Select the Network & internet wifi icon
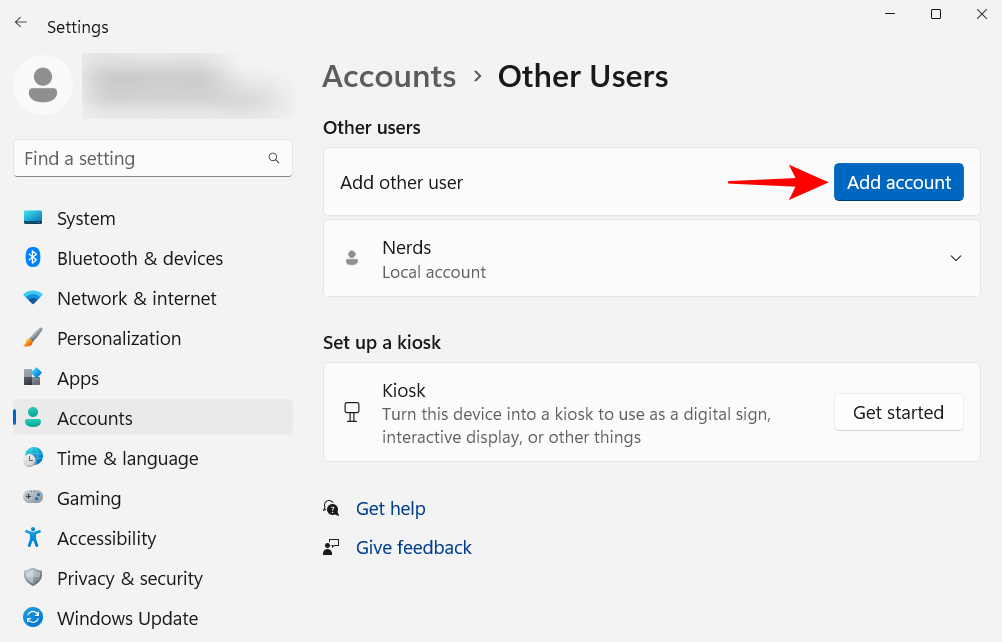The image size is (1002, 642). pos(33,298)
